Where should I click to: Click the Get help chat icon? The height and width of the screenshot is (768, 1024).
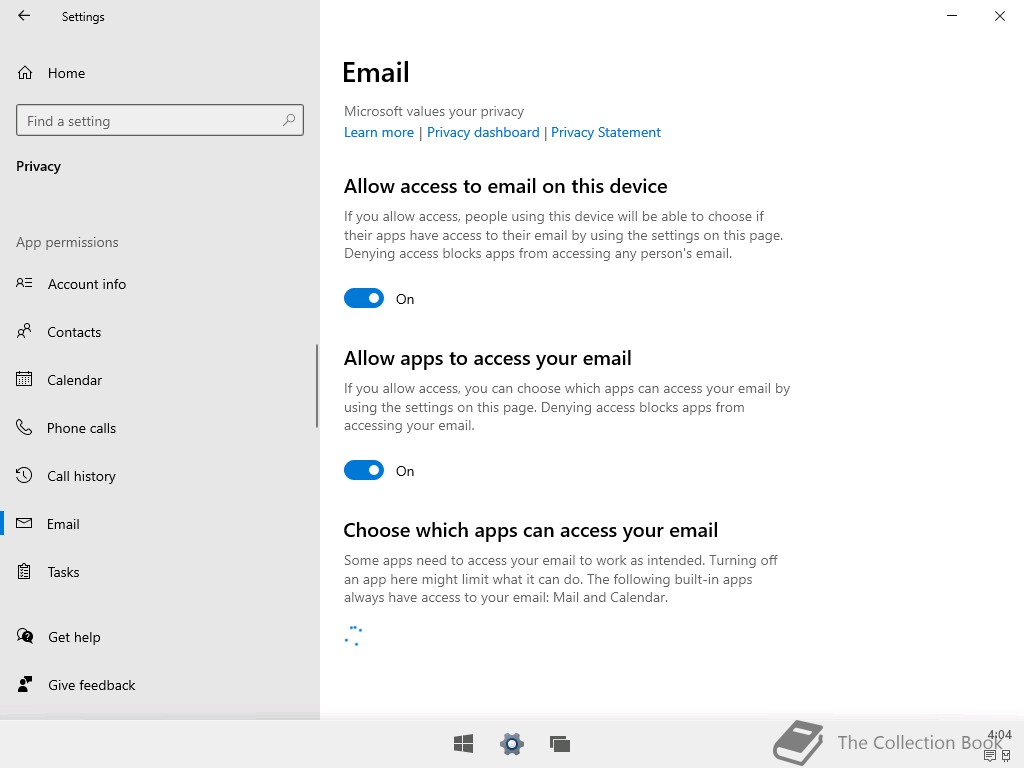coord(25,636)
